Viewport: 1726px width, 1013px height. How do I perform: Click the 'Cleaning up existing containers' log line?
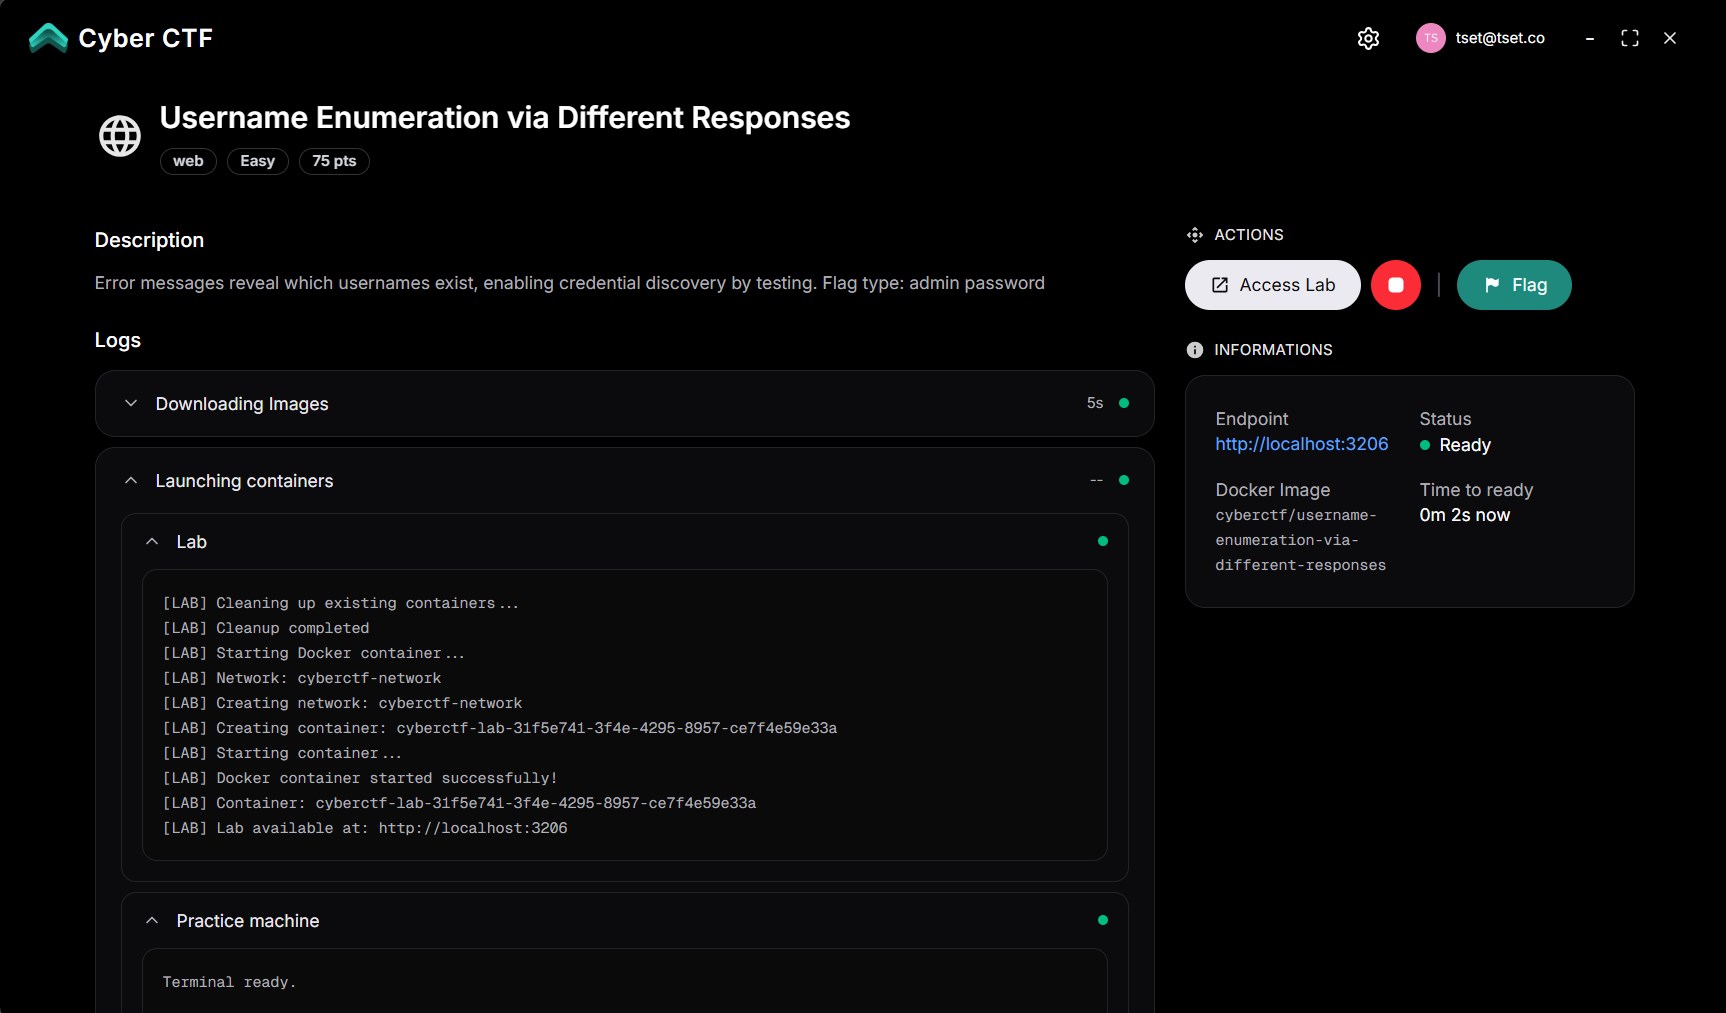(340, 603)
